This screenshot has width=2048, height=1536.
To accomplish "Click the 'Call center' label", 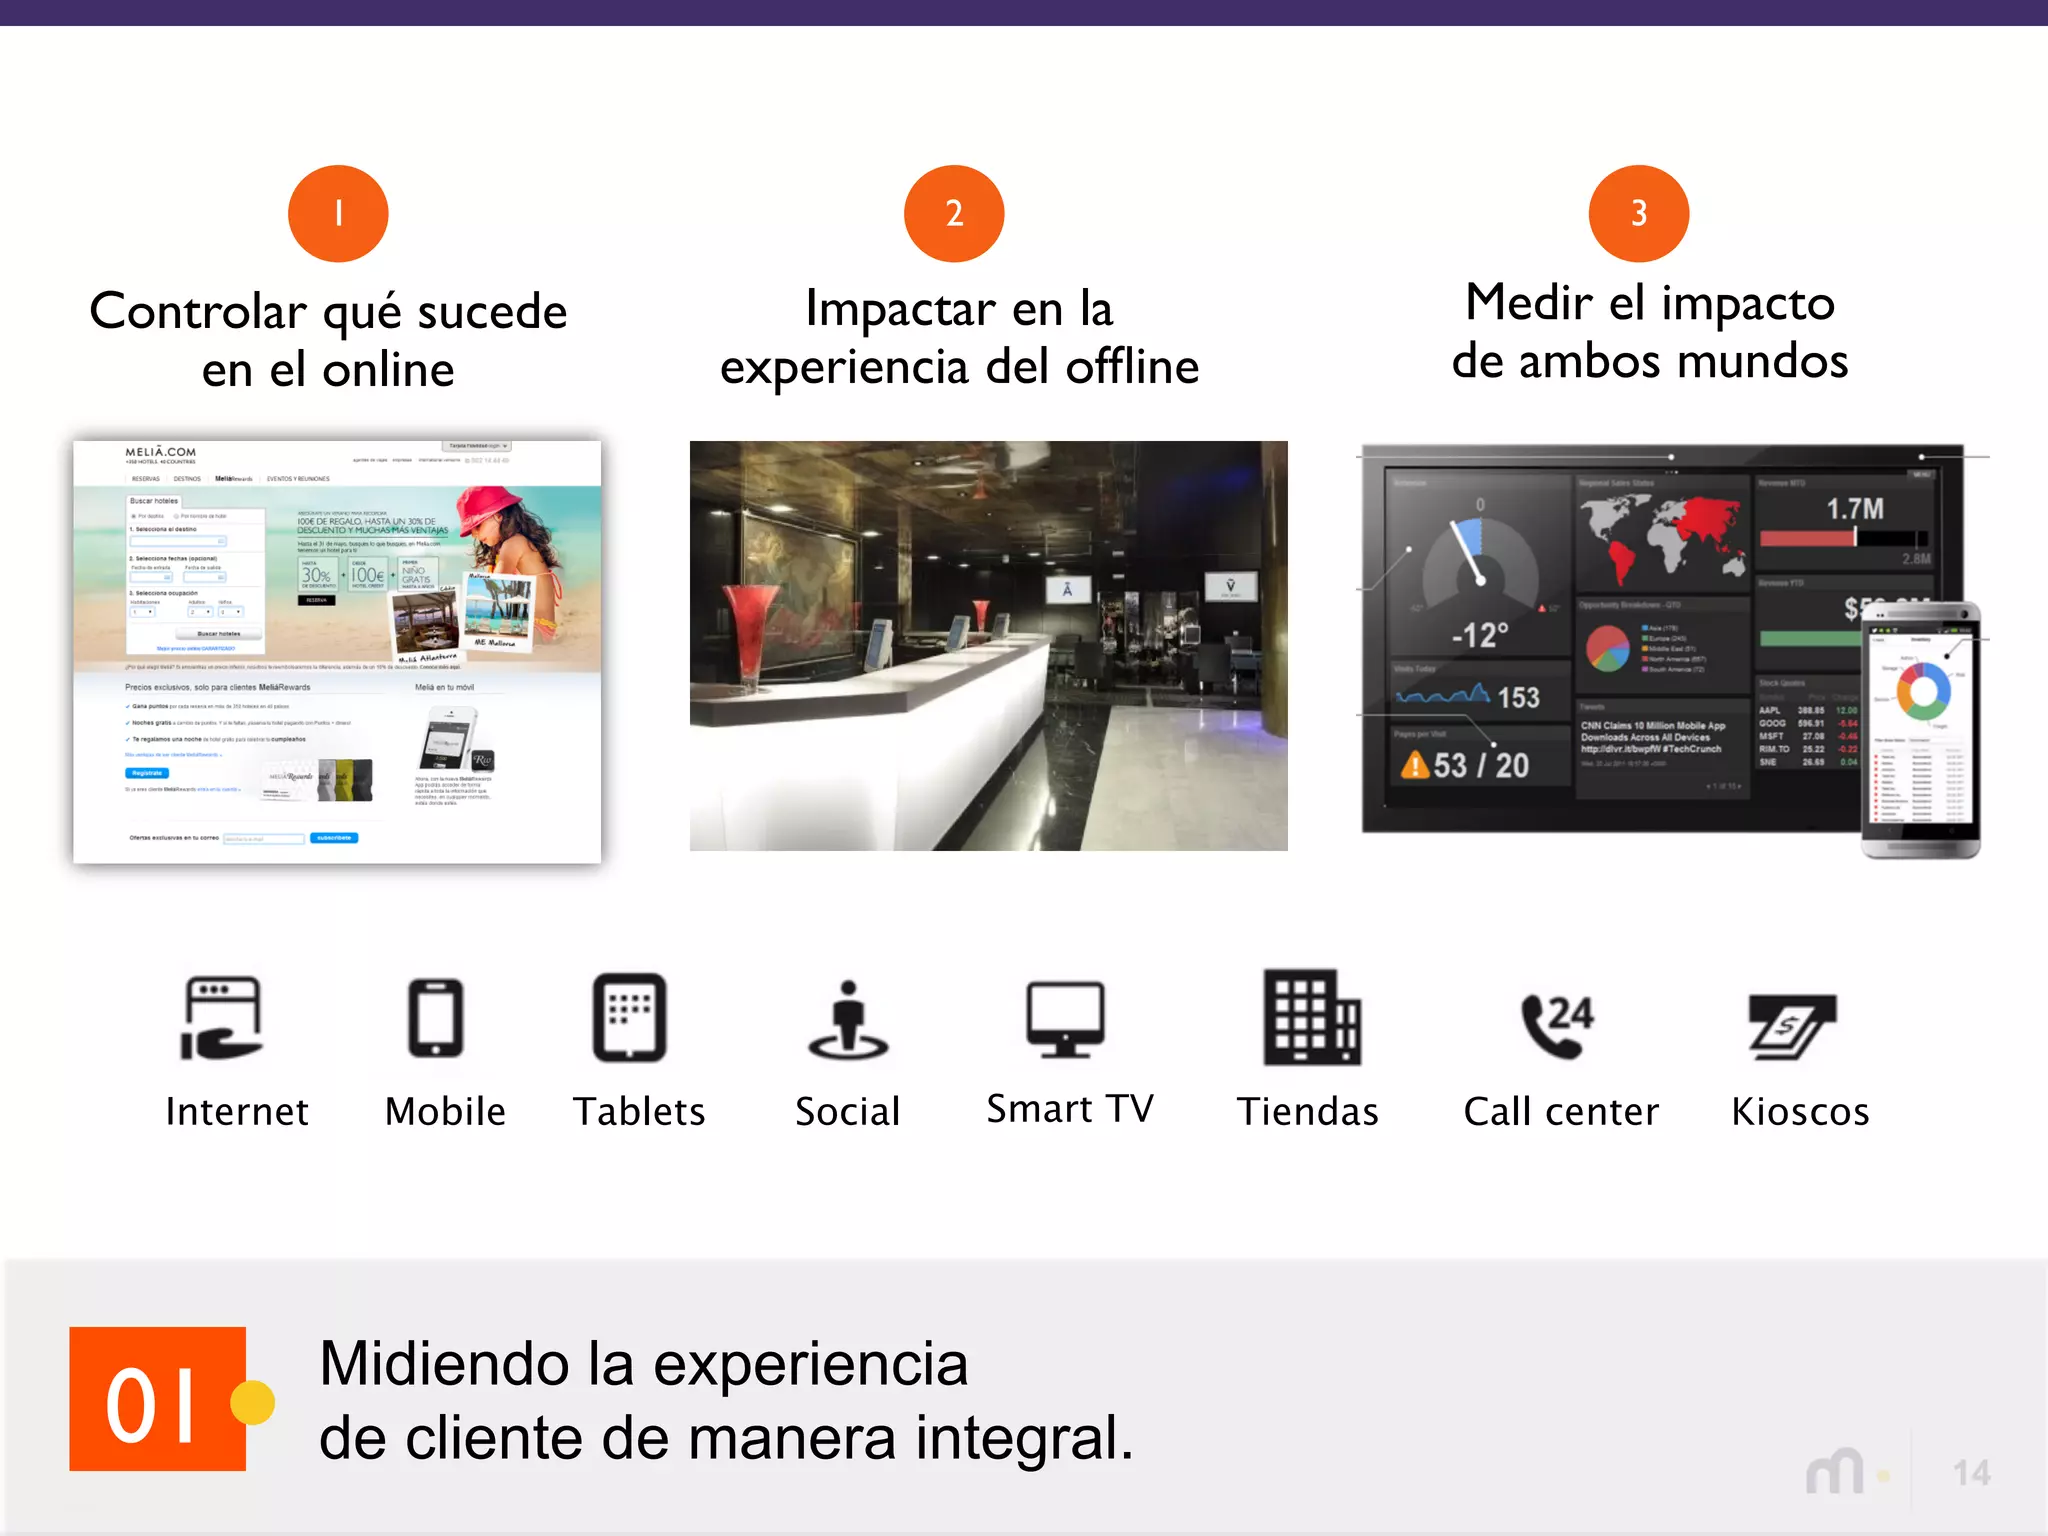I will (1561, 1112).
